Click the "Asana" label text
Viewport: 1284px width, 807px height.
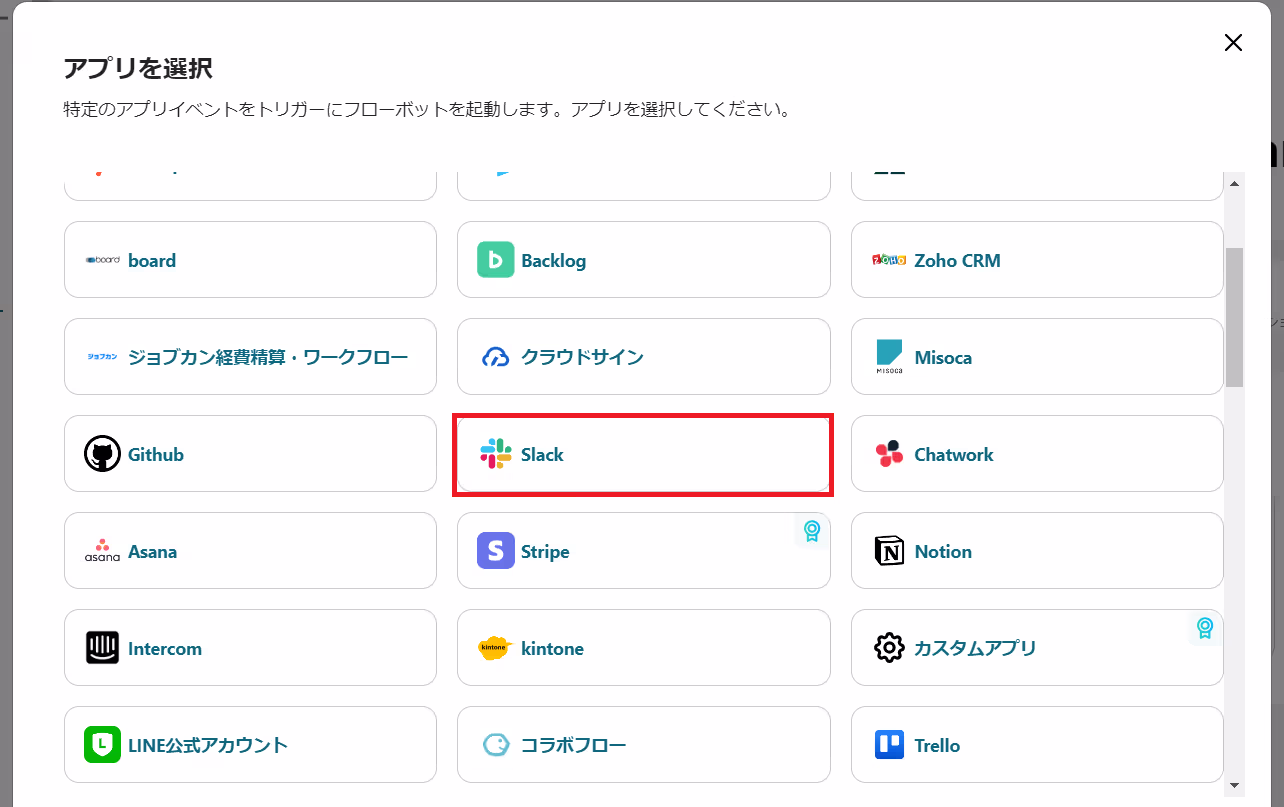tap(153, 551)
